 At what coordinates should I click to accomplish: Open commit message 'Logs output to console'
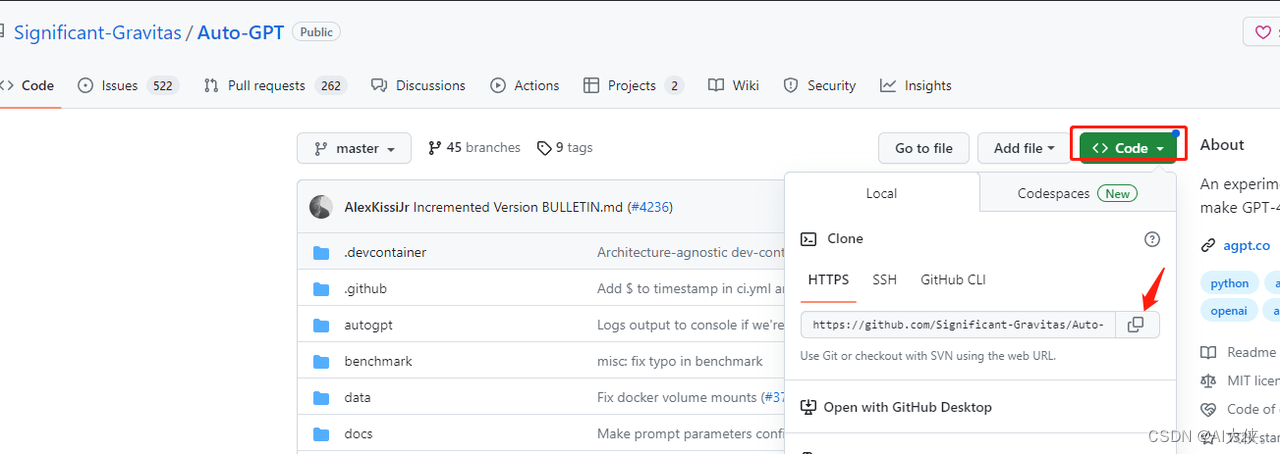pos(690,325)
